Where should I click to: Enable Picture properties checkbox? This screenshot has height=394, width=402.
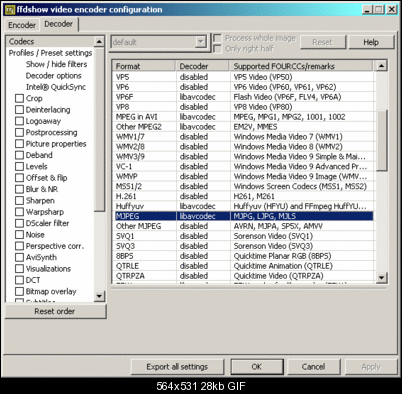click(x=20, y=144)
